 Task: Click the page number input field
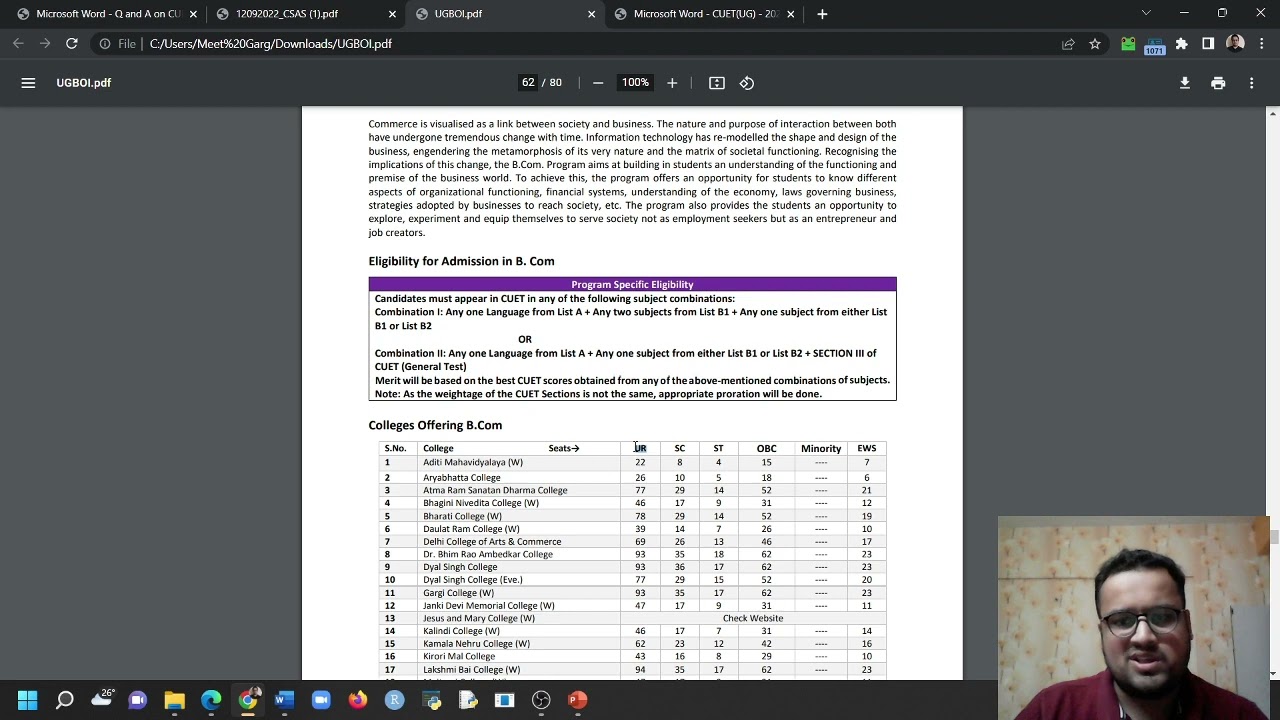(528, 83)
